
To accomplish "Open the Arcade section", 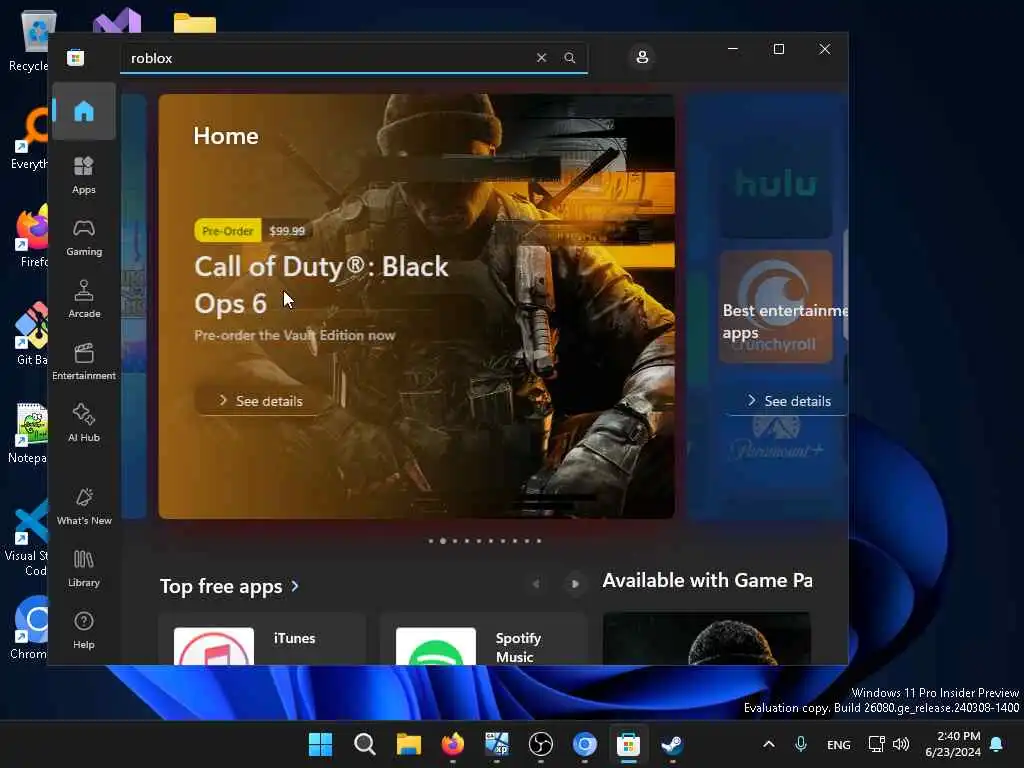I will point(84,300).
